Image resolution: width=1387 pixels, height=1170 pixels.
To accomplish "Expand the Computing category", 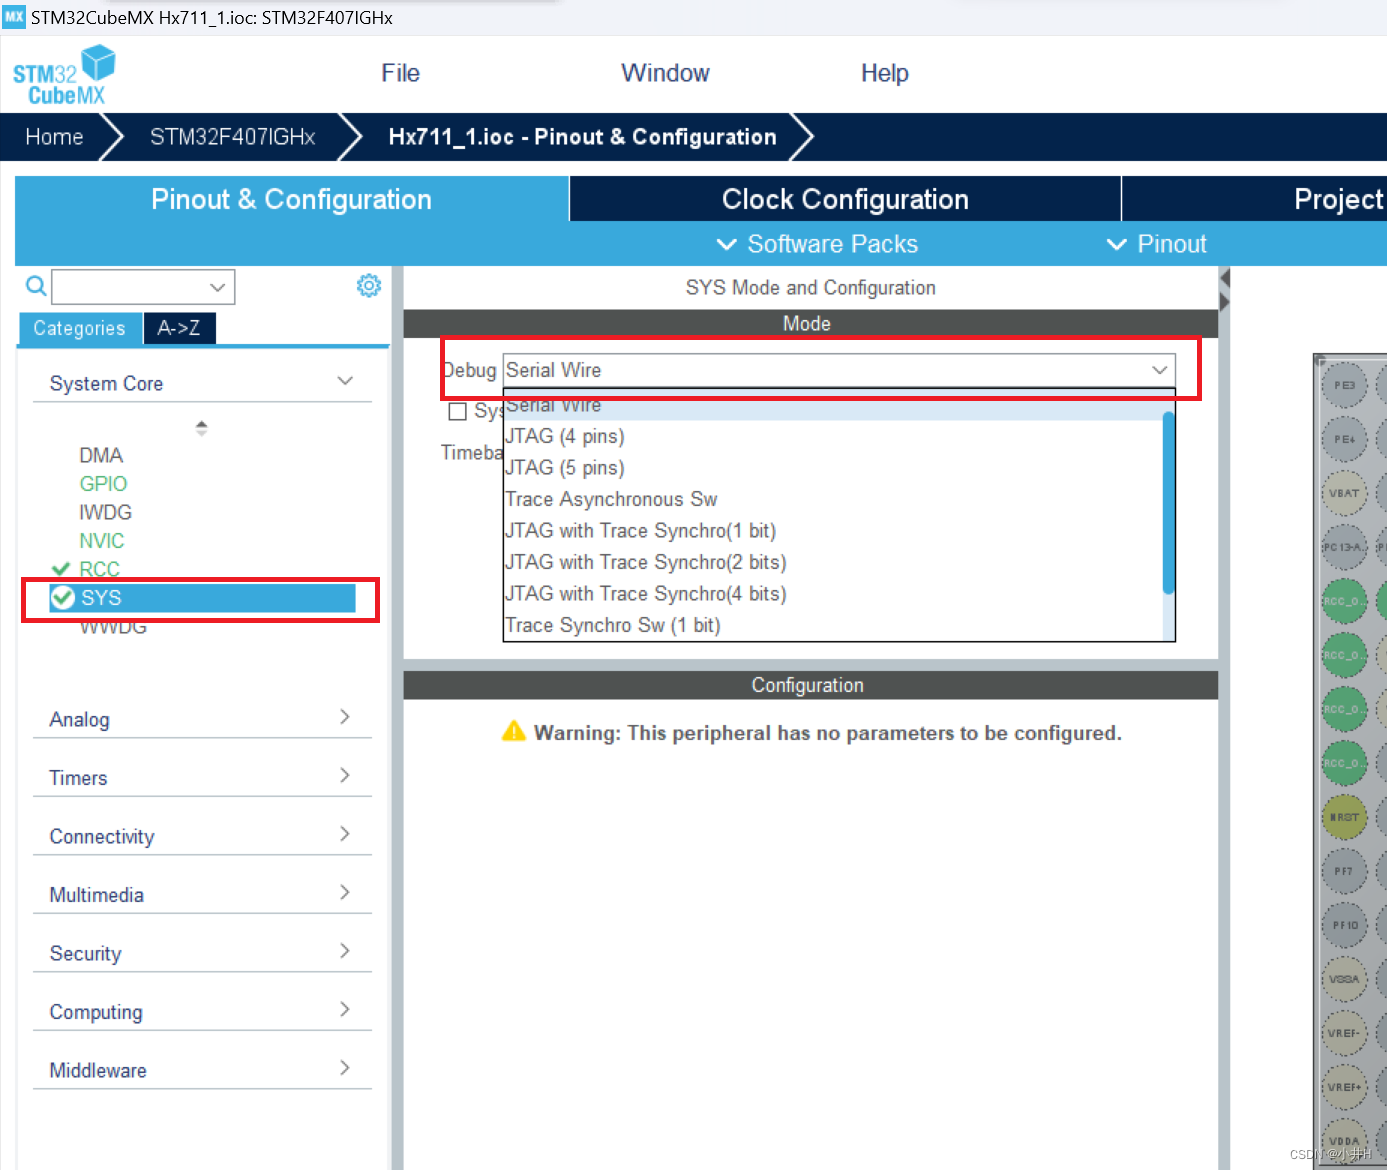I will click(x=202, y=1011).
